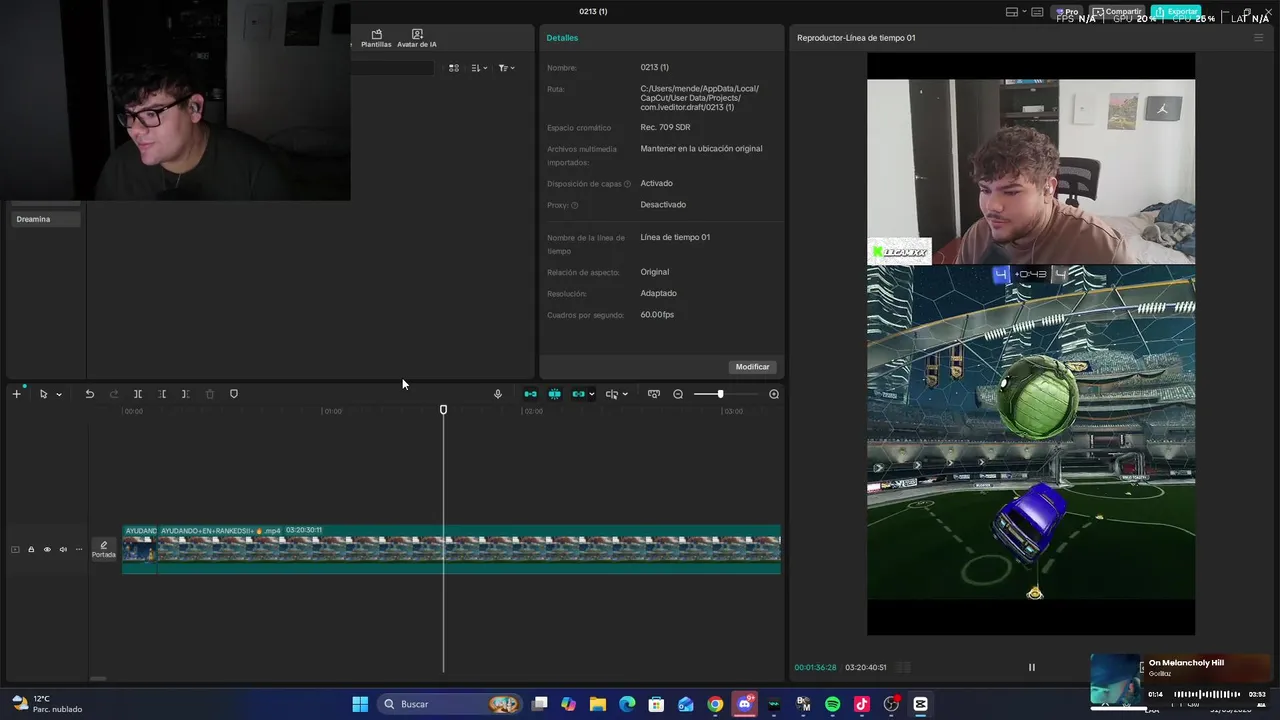
Task: Toggle auto snapping in timeline
Action: [x=554, y=394]
